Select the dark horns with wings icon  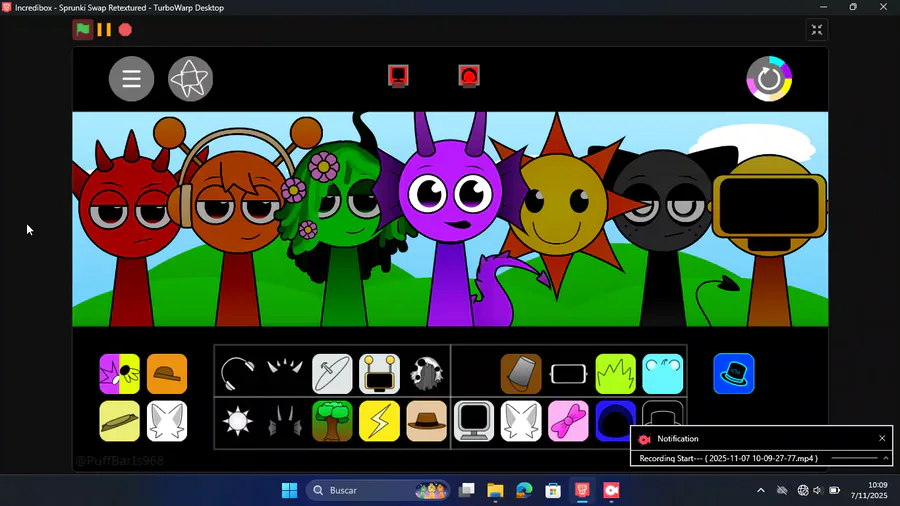click(x=285, y=421)
